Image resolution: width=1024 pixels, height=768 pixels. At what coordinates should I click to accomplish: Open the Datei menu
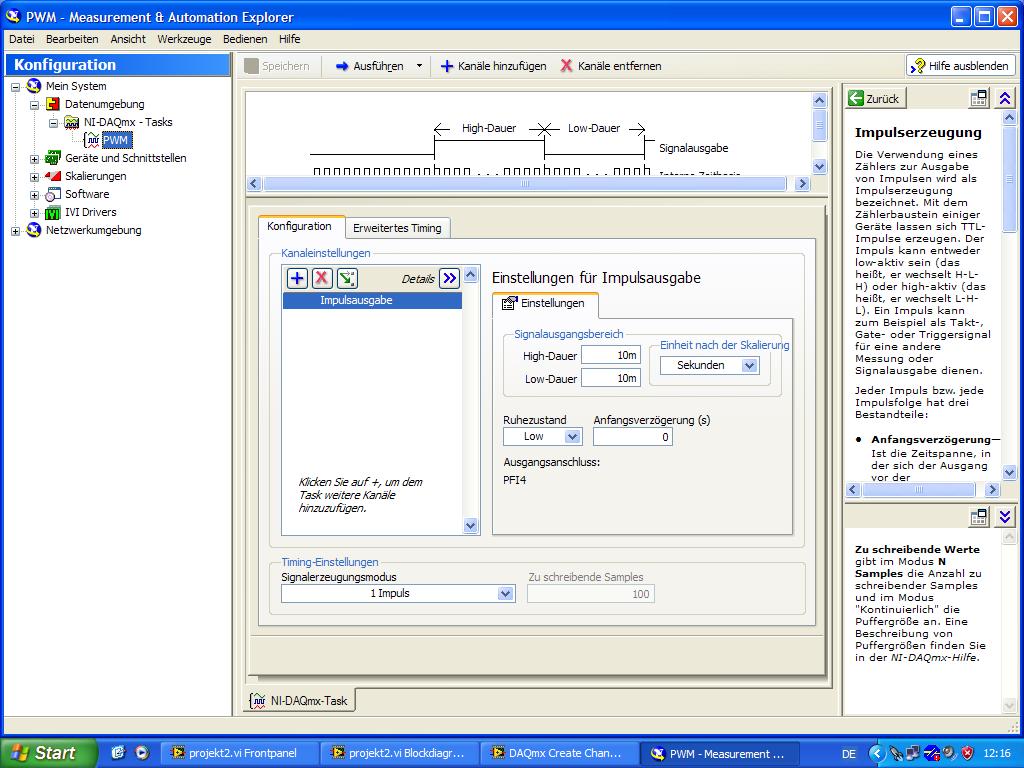22,39
